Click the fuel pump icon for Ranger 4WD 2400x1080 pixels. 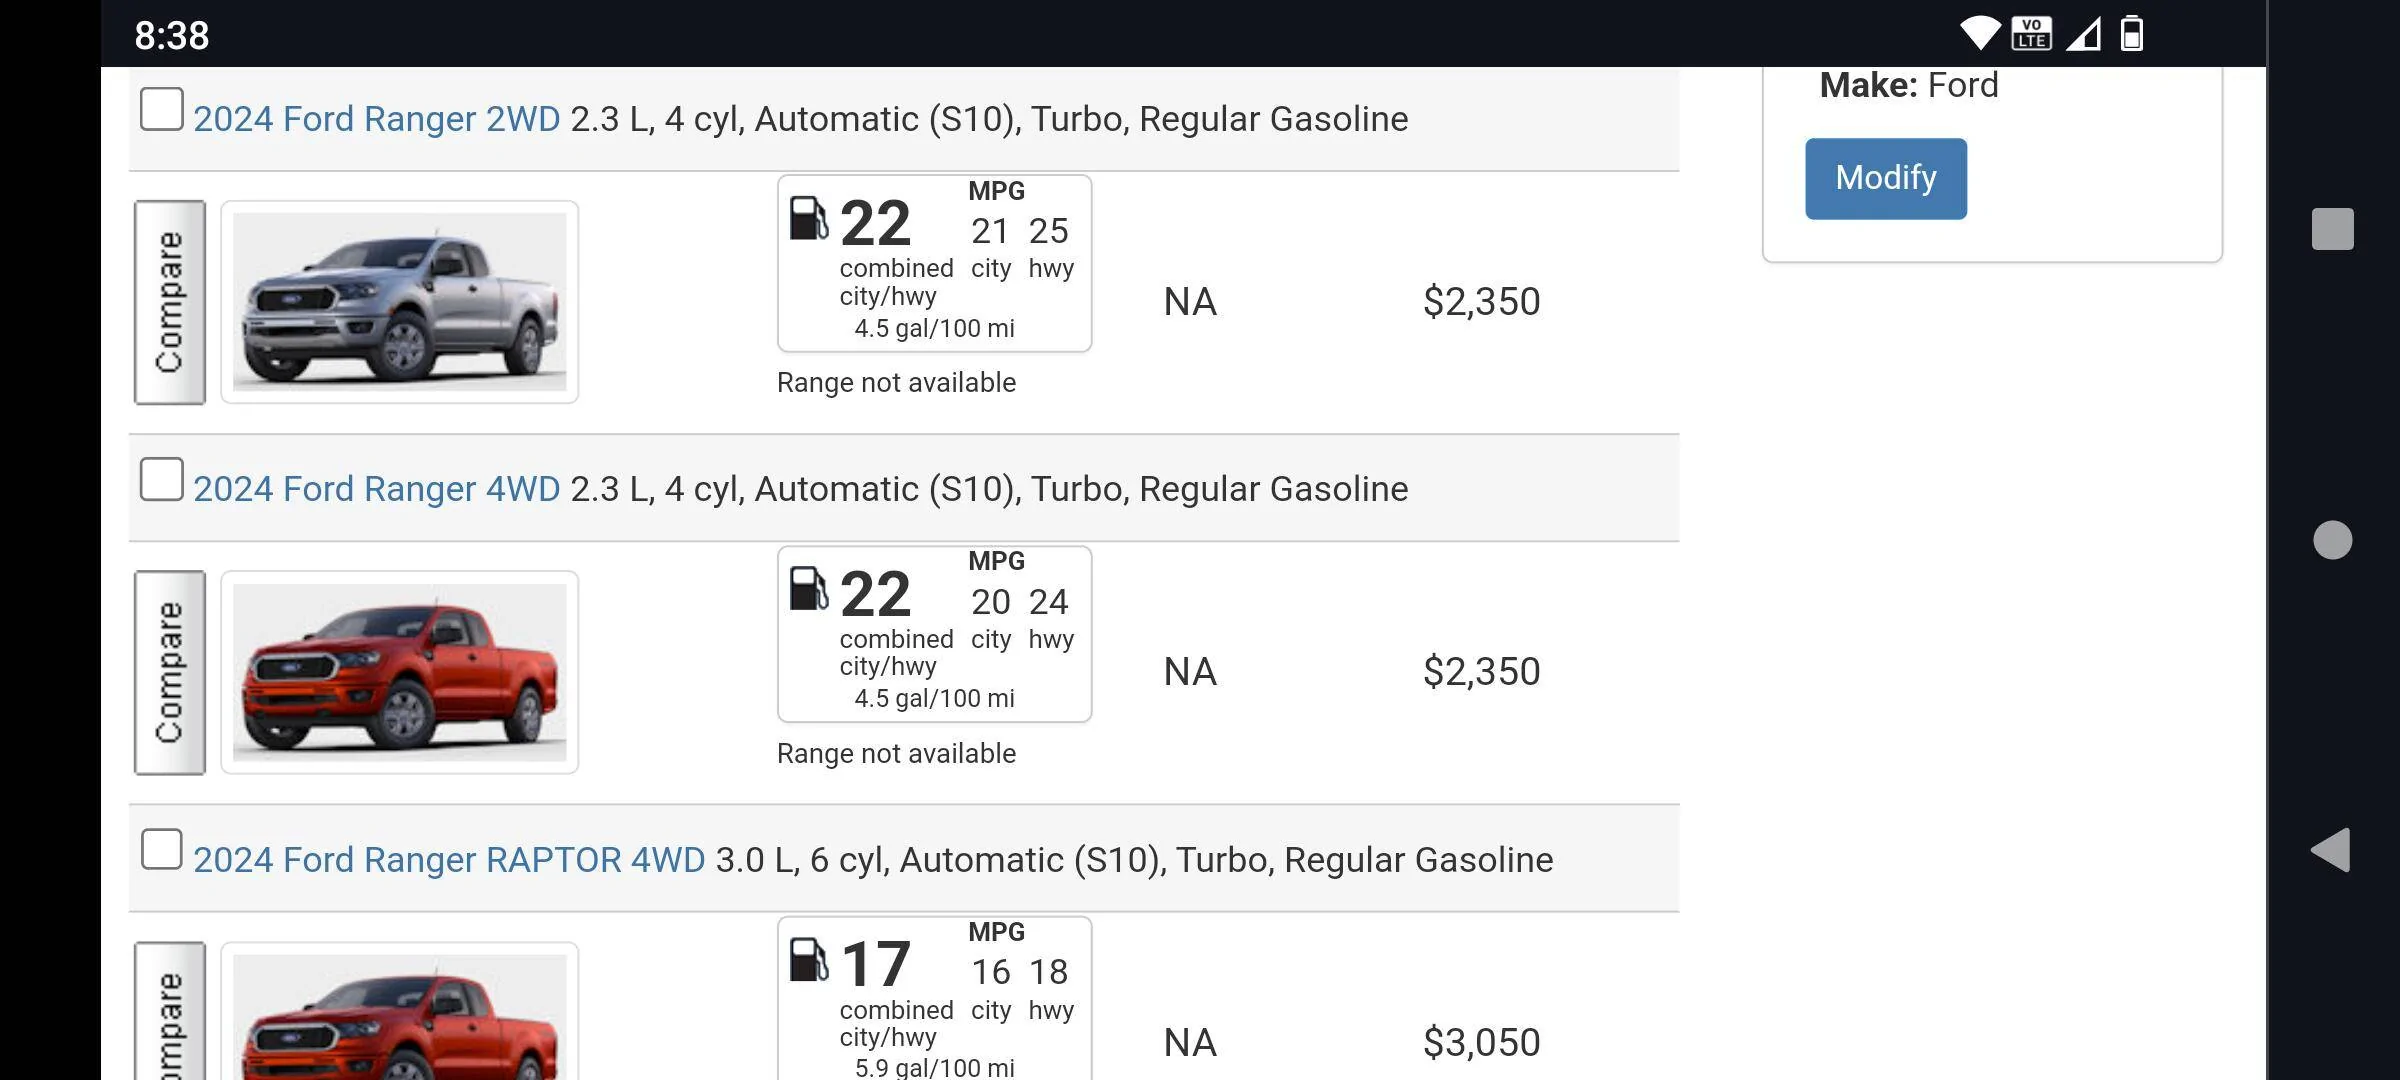tap(808, 588)
